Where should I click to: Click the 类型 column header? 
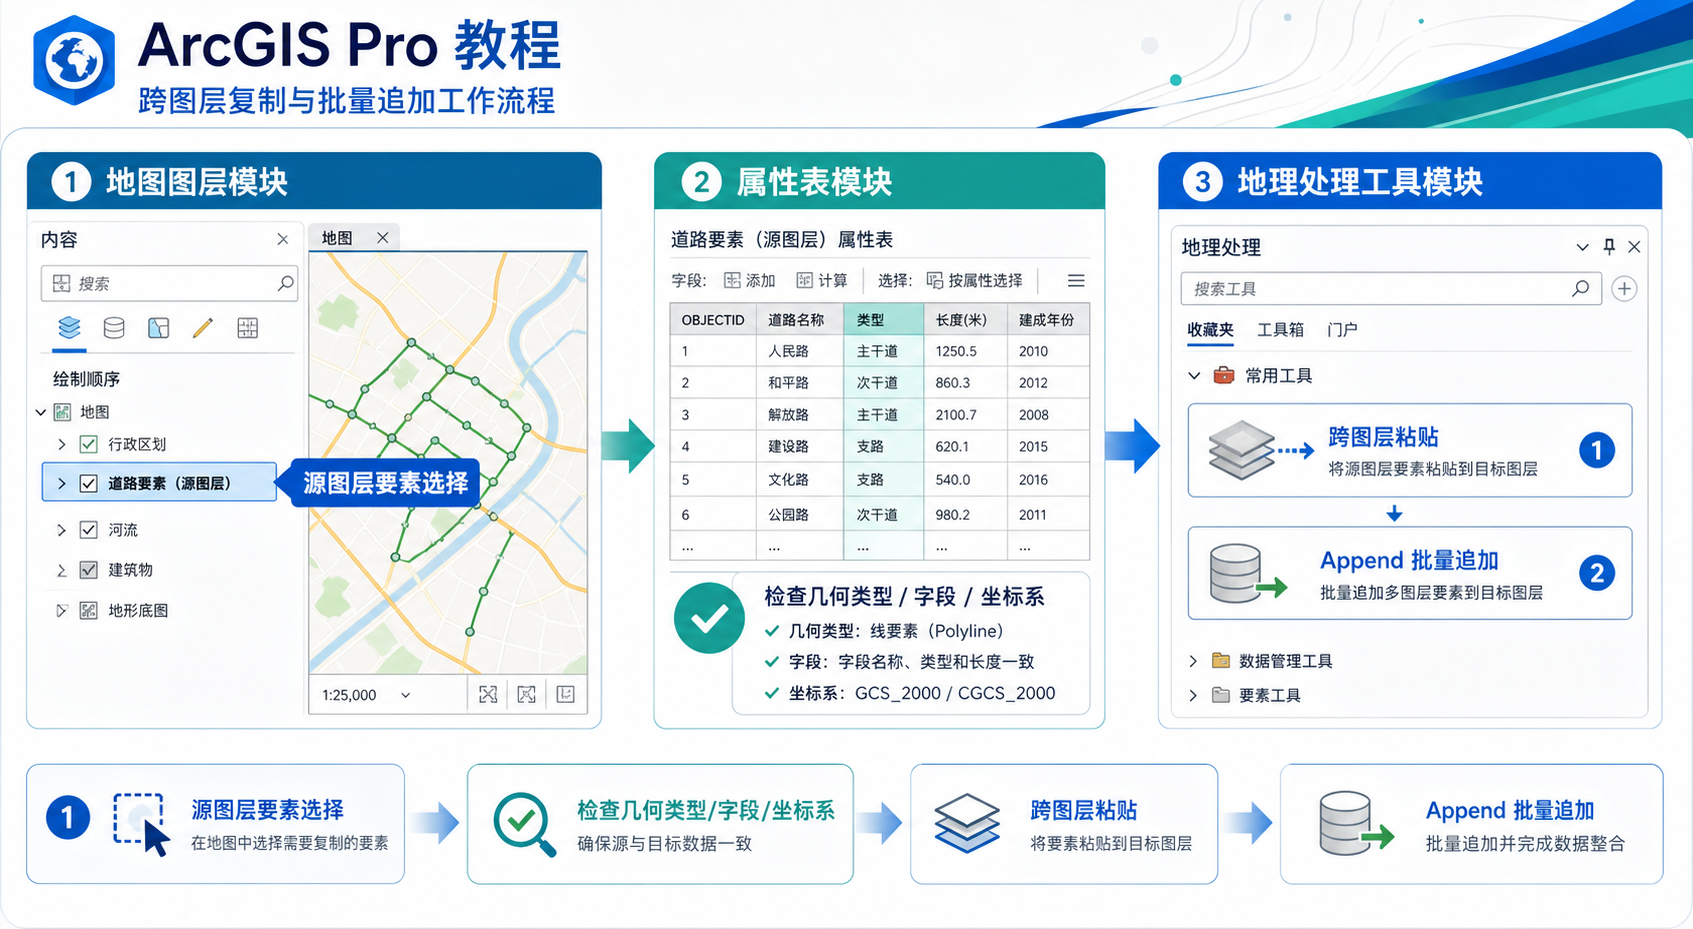883,320
